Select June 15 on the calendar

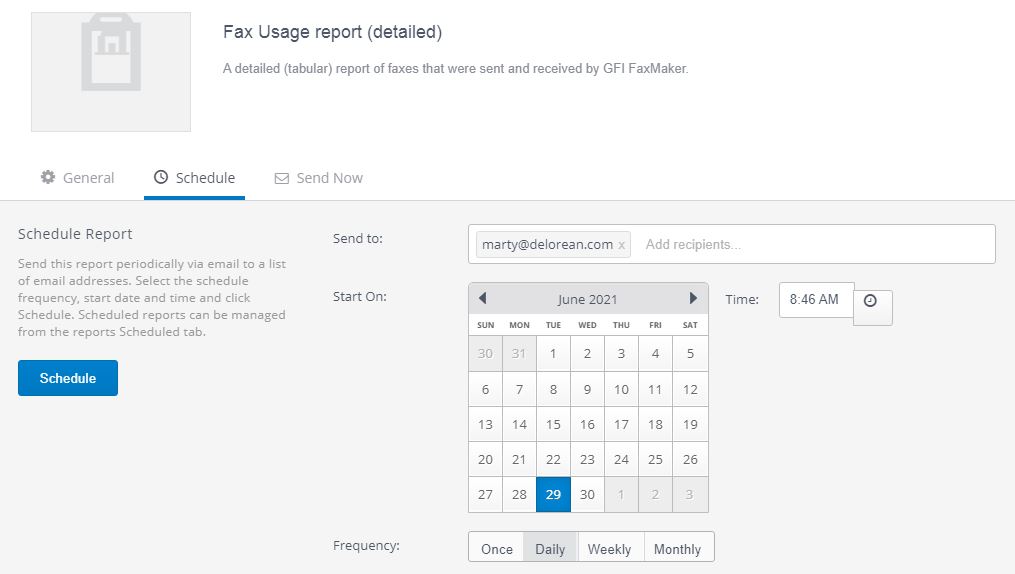coord(553,425)
